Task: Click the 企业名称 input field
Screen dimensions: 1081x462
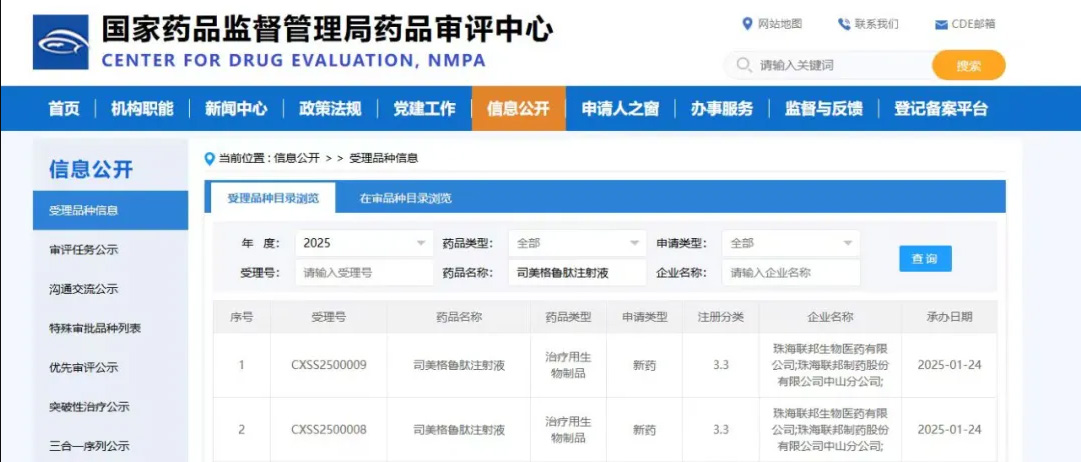Action: (x=790, y=273)
